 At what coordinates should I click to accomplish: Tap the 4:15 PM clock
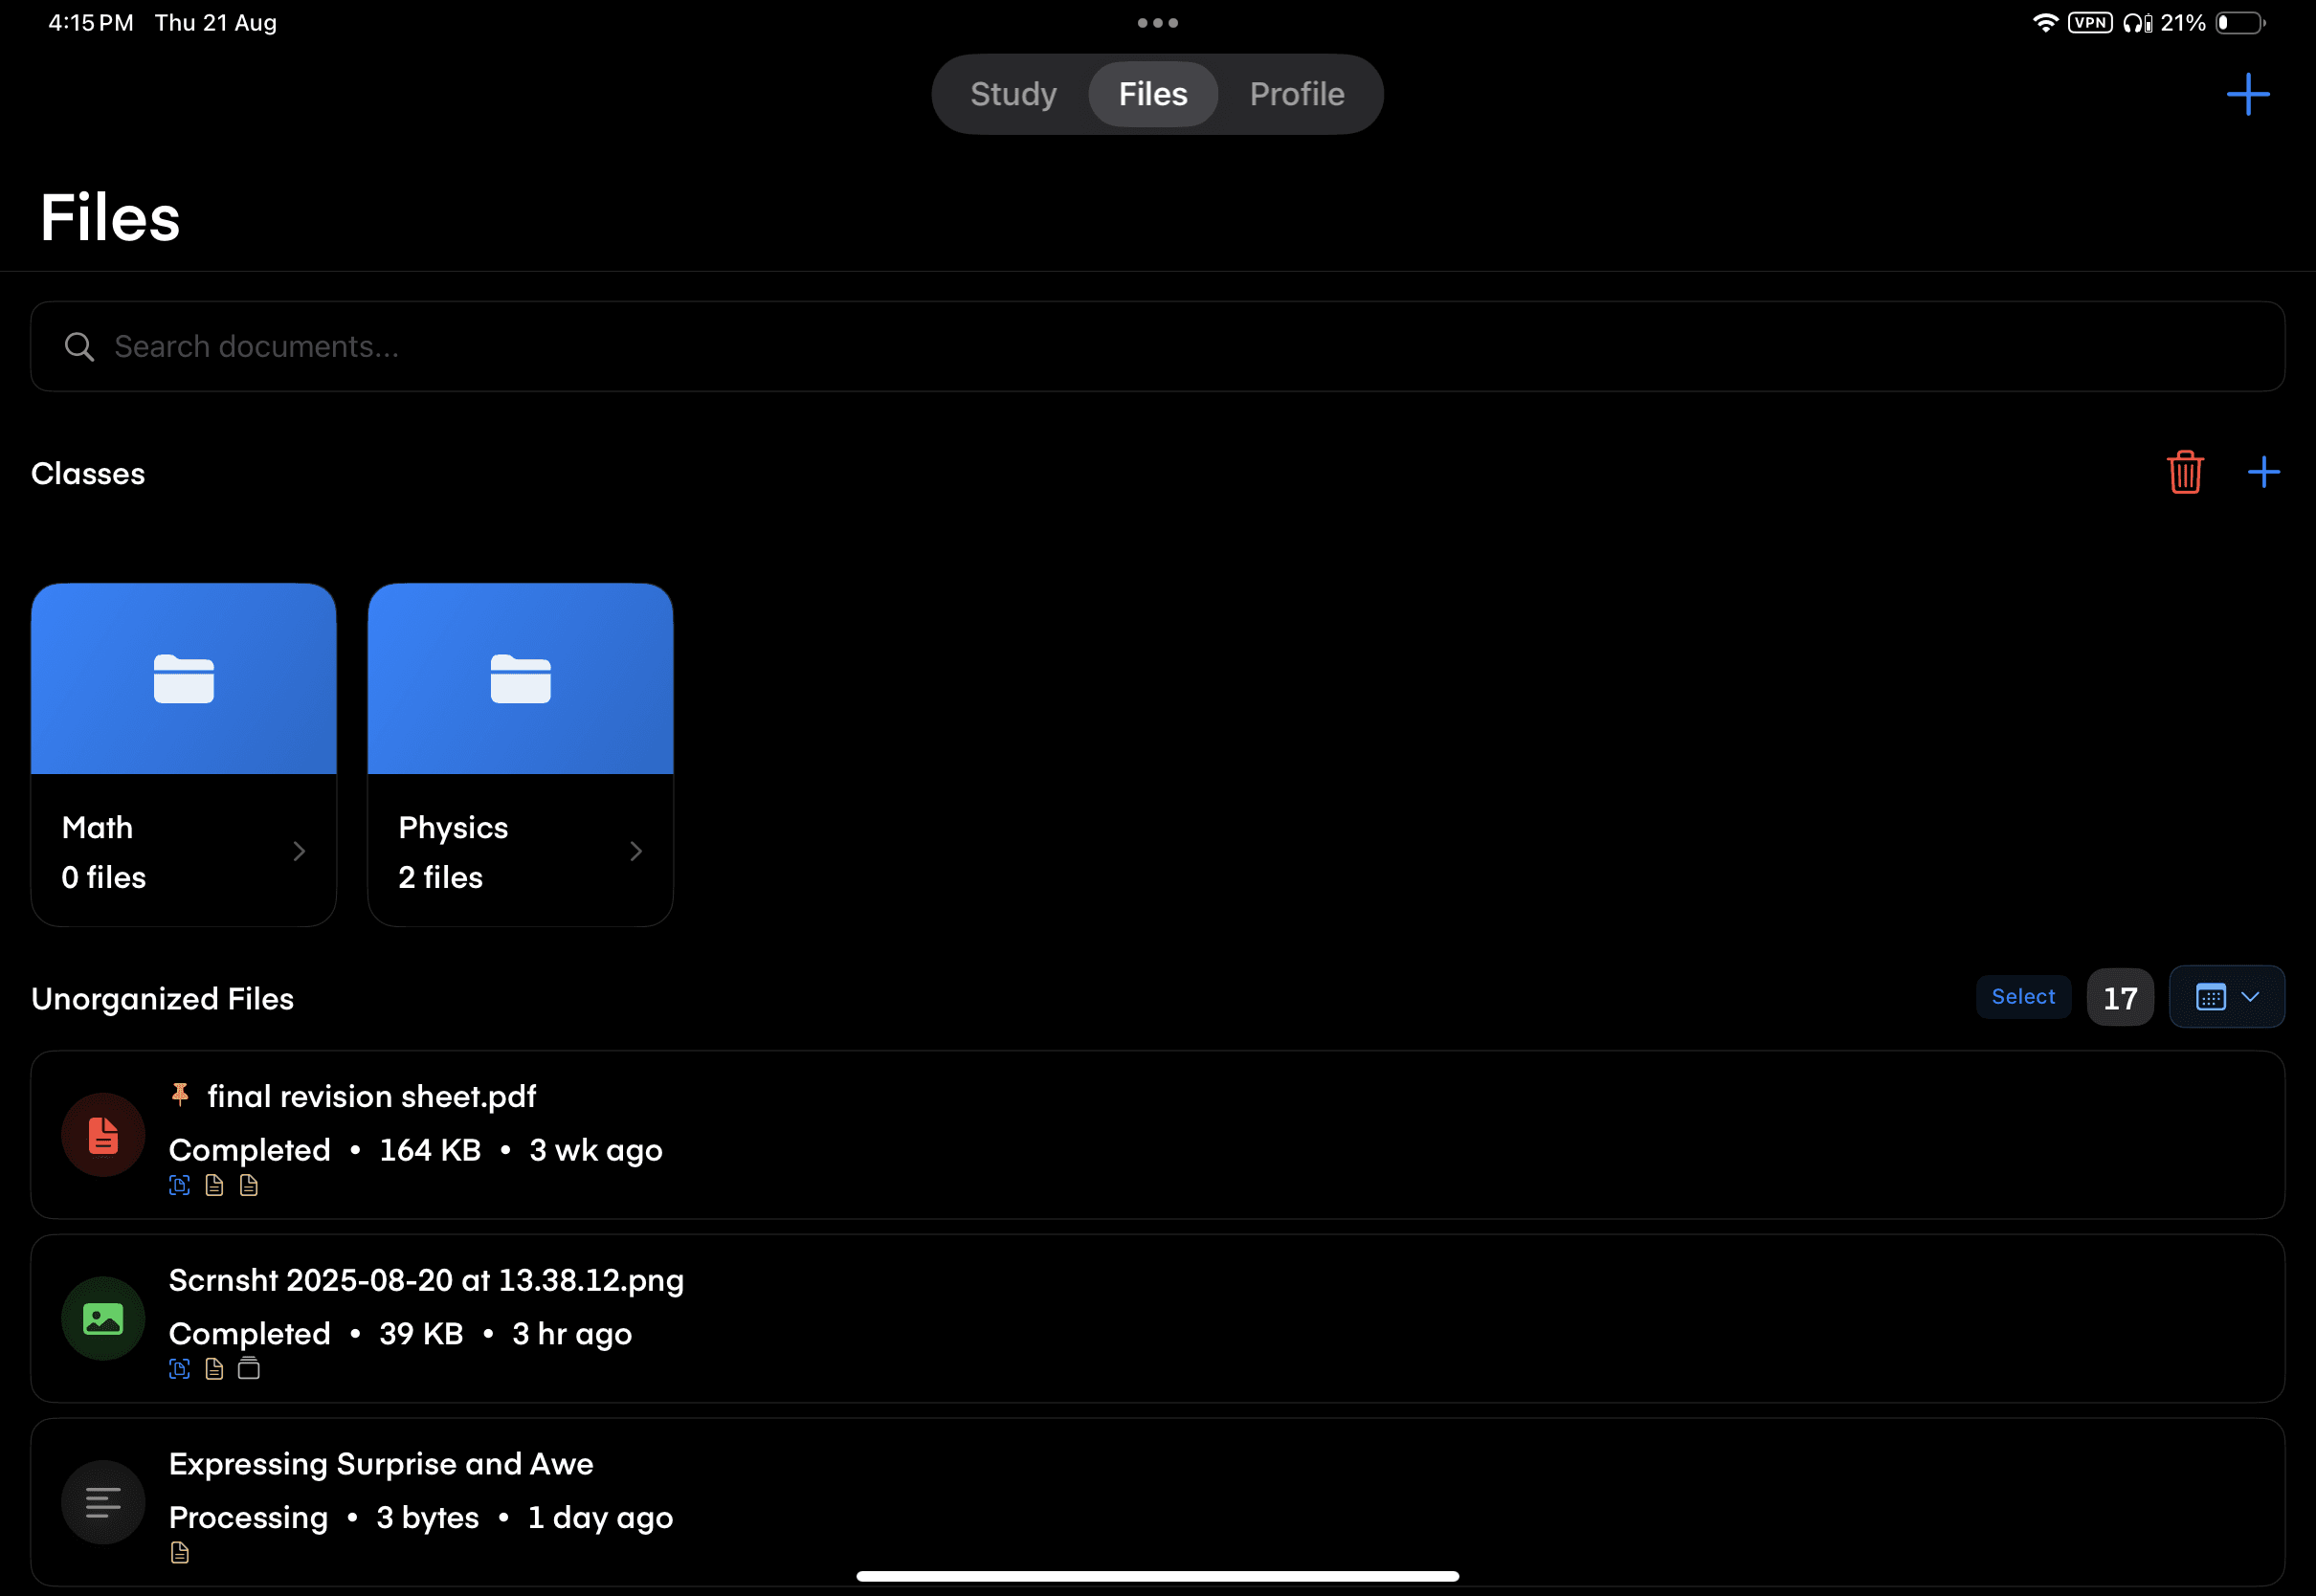[x=91, y=23]
